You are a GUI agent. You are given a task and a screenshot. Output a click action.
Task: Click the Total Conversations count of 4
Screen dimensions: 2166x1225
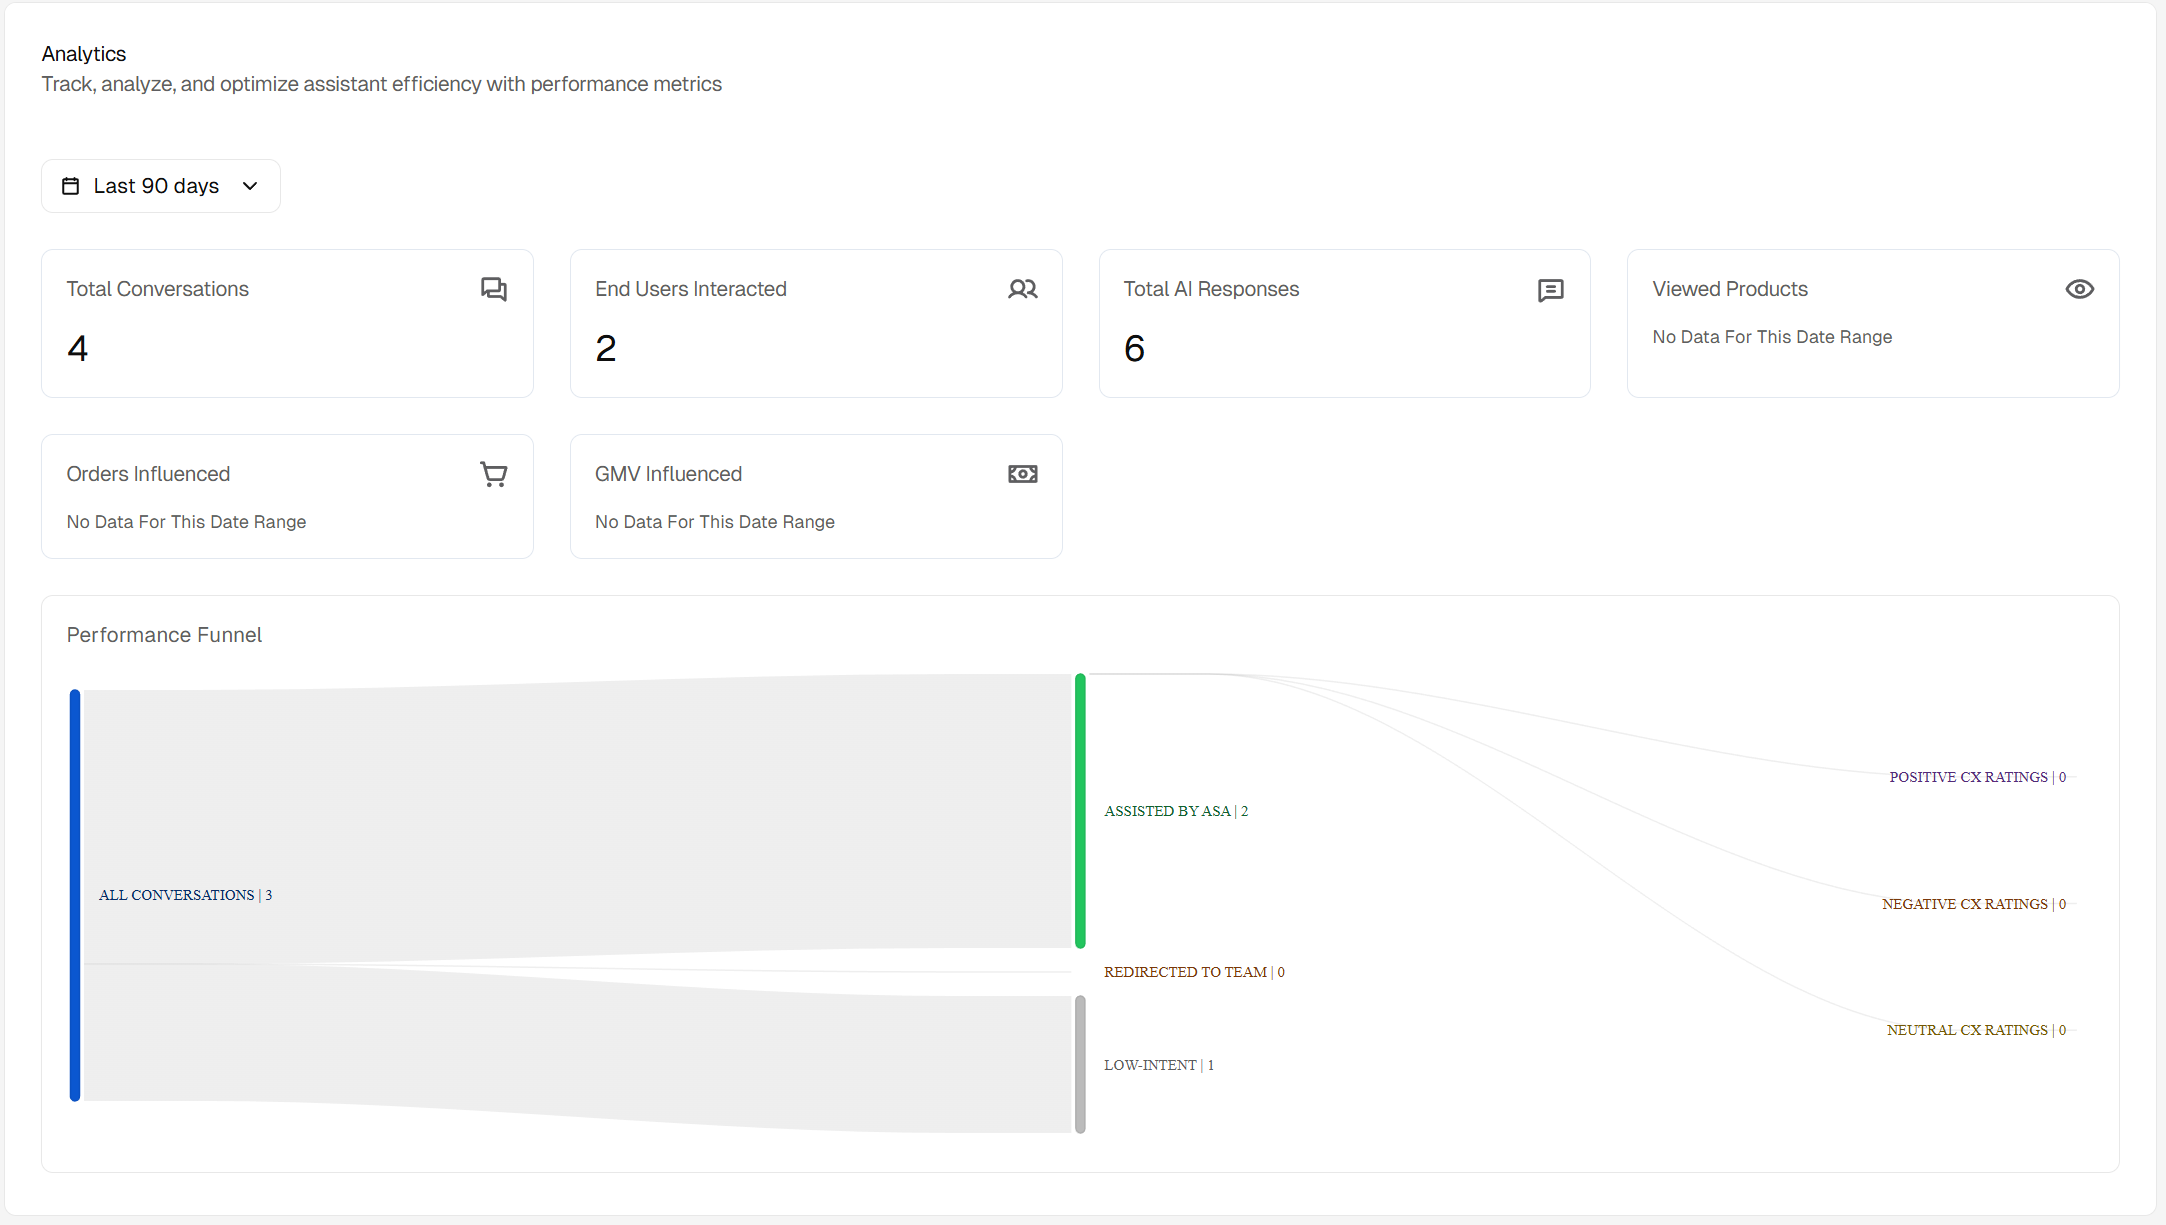[x=78, y=348]
